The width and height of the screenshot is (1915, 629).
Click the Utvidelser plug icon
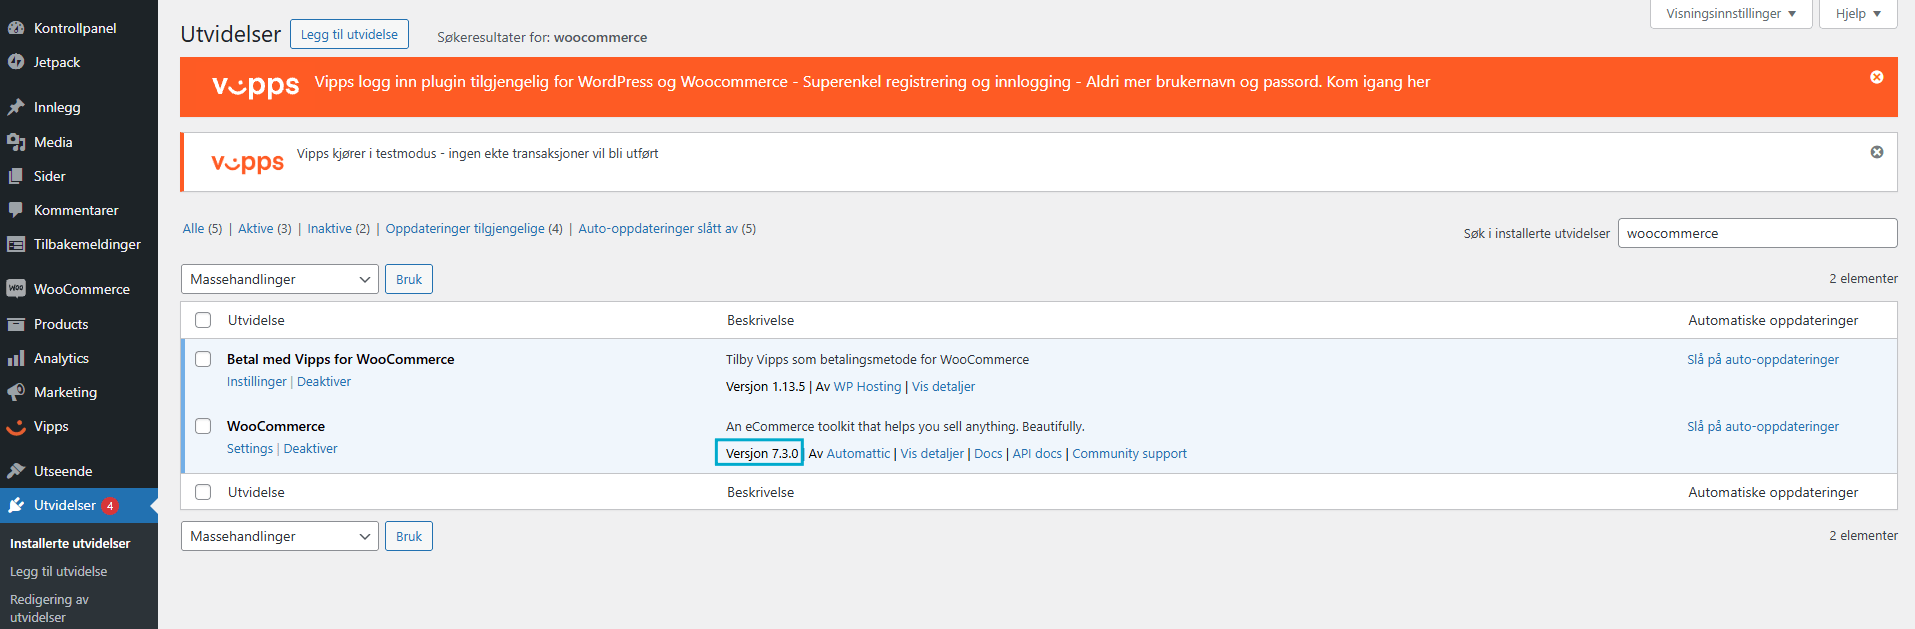click(16, 505)
